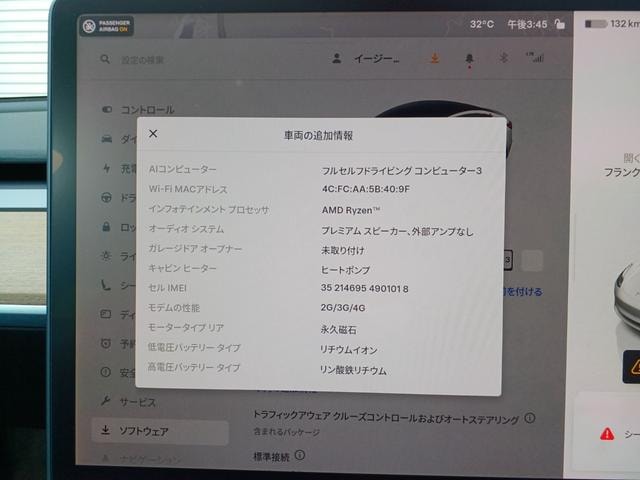
Task: Open the コントロール menu item
Action: tap(147, 109)
